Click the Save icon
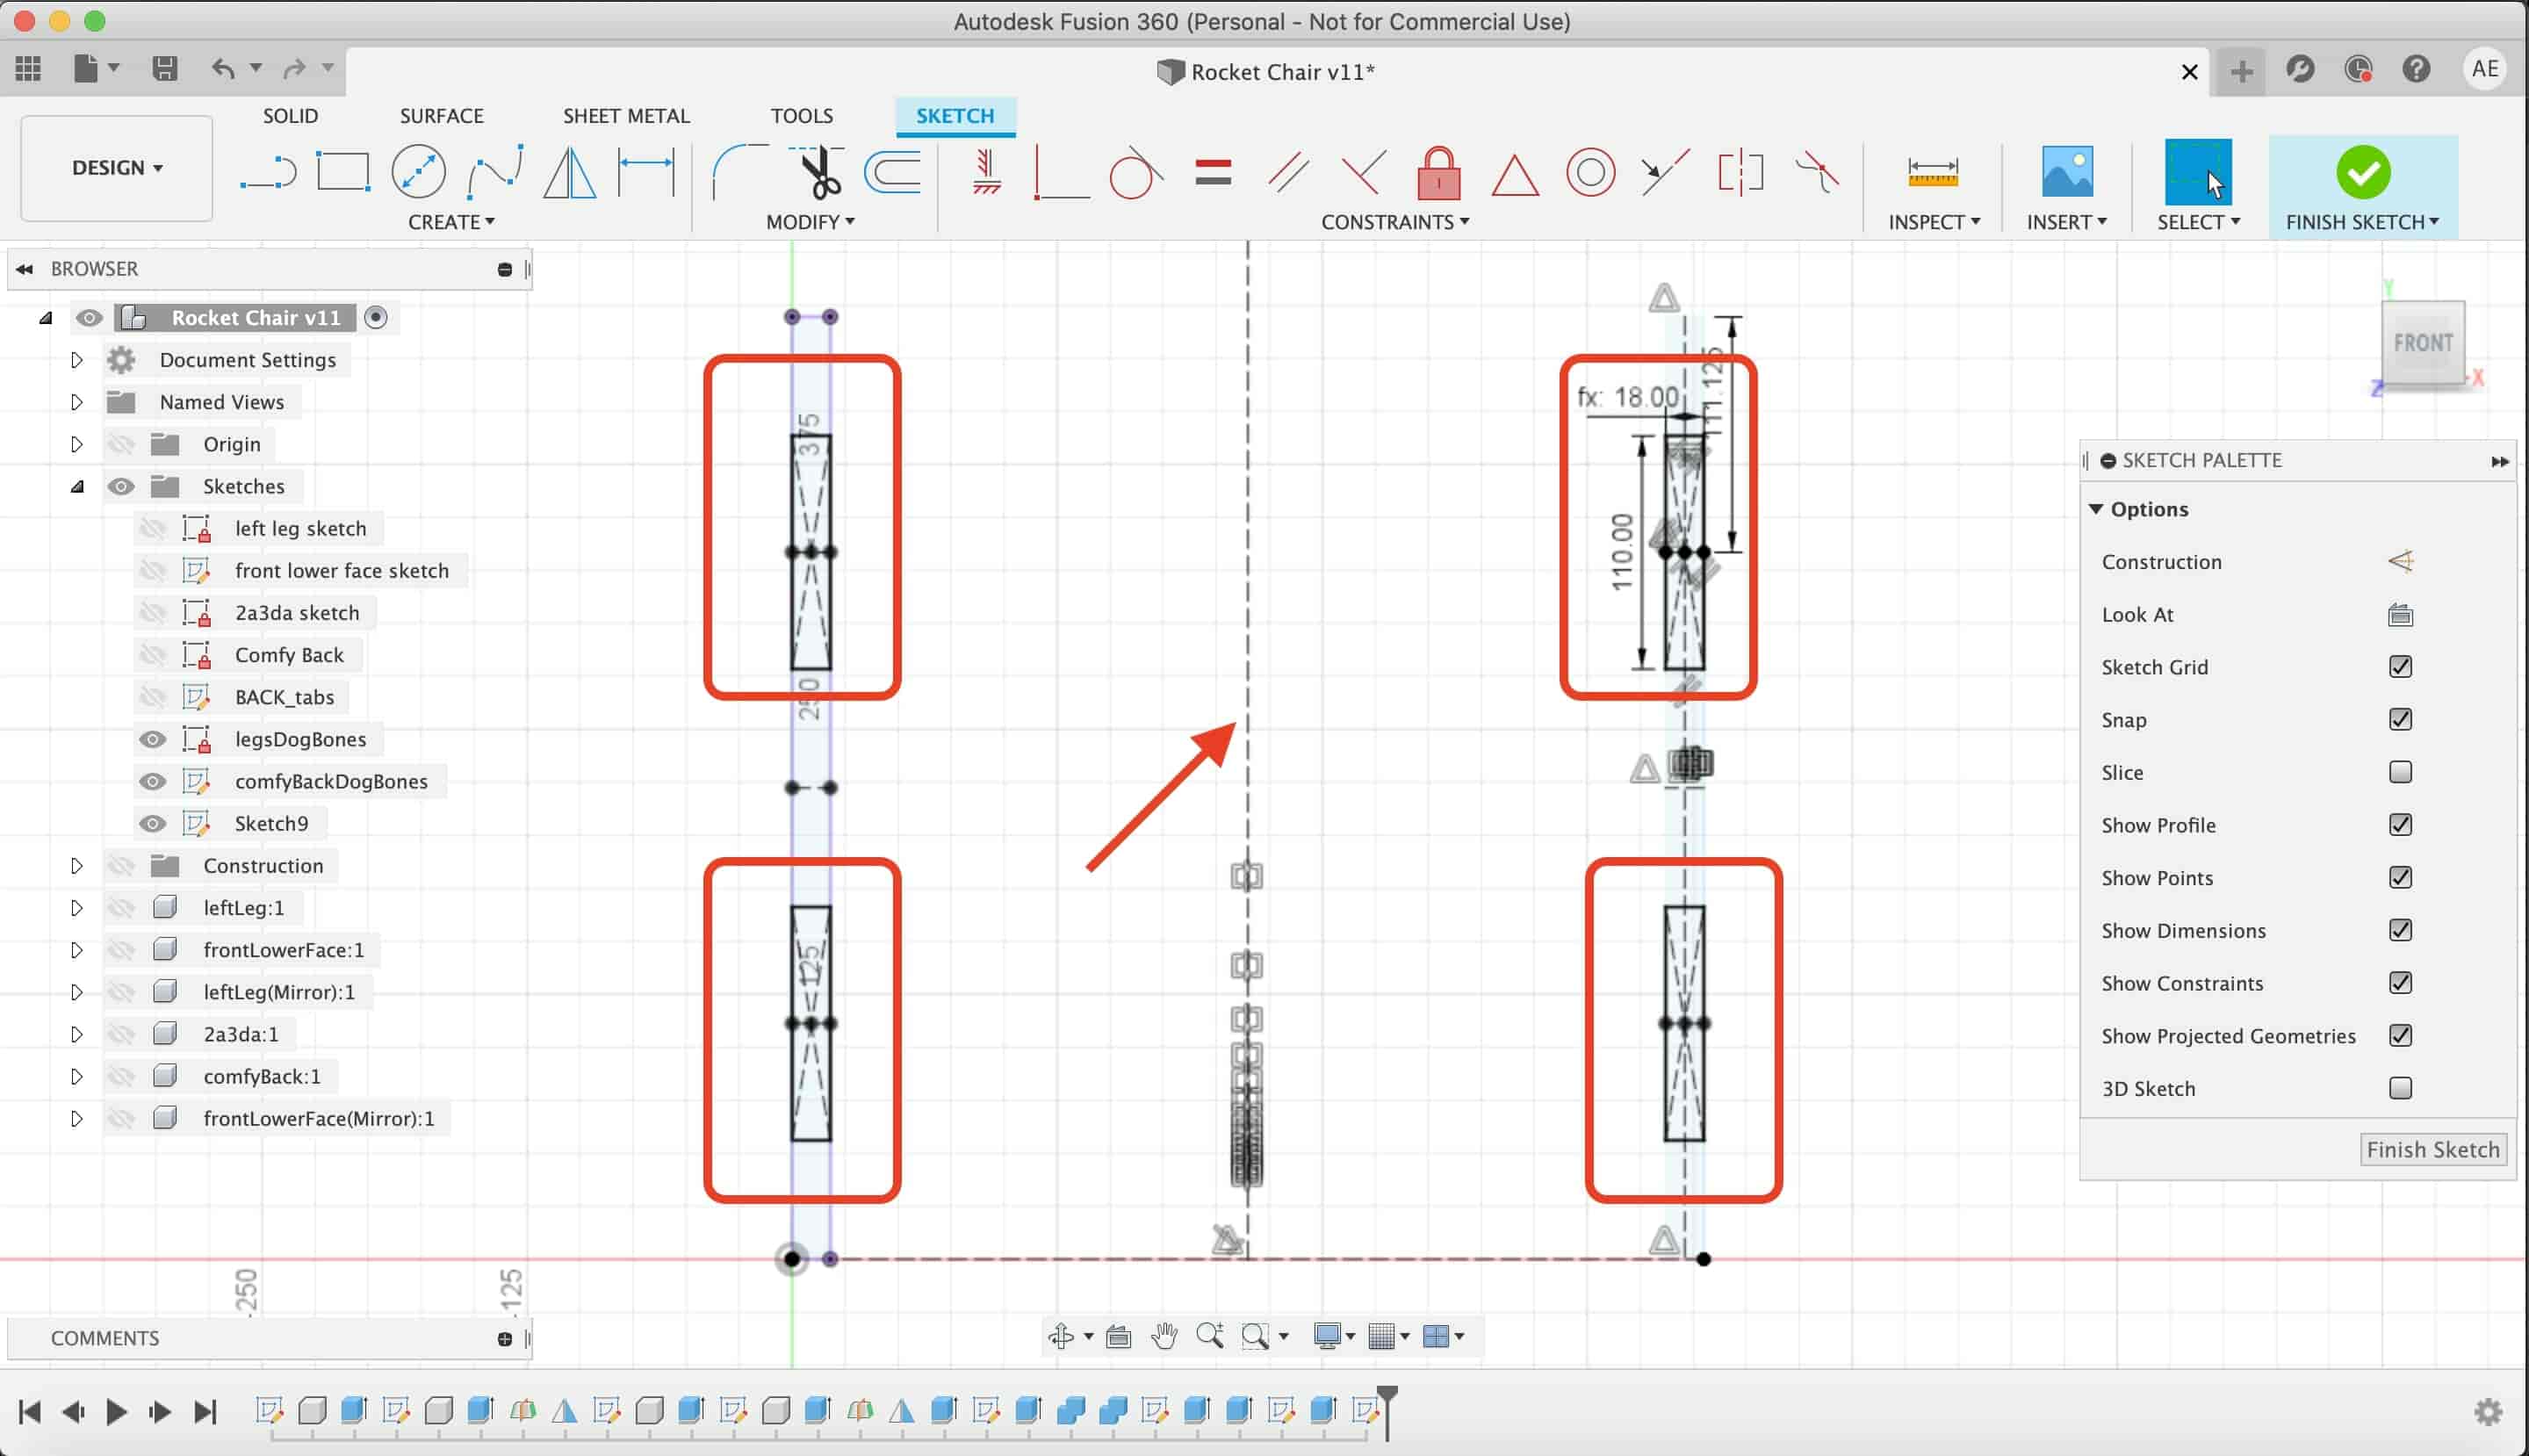Image resolution: width=2529 pixels, height=1456 pixels. [164, 68]
